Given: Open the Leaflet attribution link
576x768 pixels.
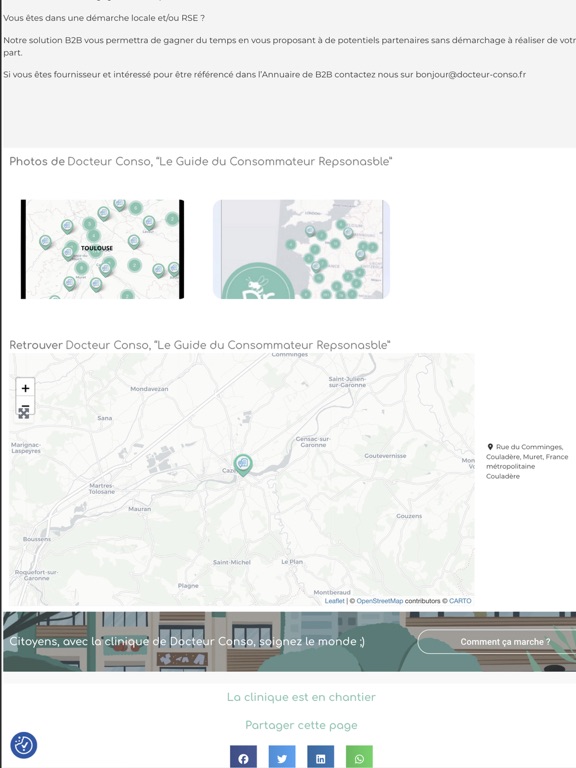Looking at the screenshot, I should (x=335, y=601).
